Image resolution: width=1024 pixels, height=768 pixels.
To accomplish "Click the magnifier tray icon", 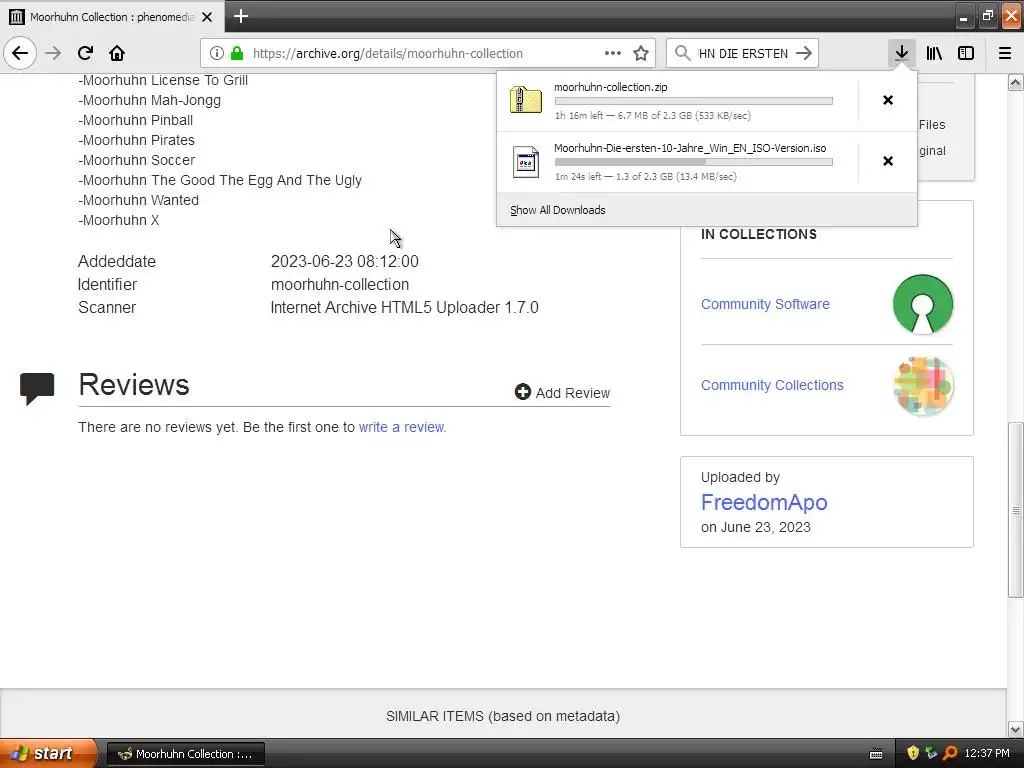I will point(950,754).
